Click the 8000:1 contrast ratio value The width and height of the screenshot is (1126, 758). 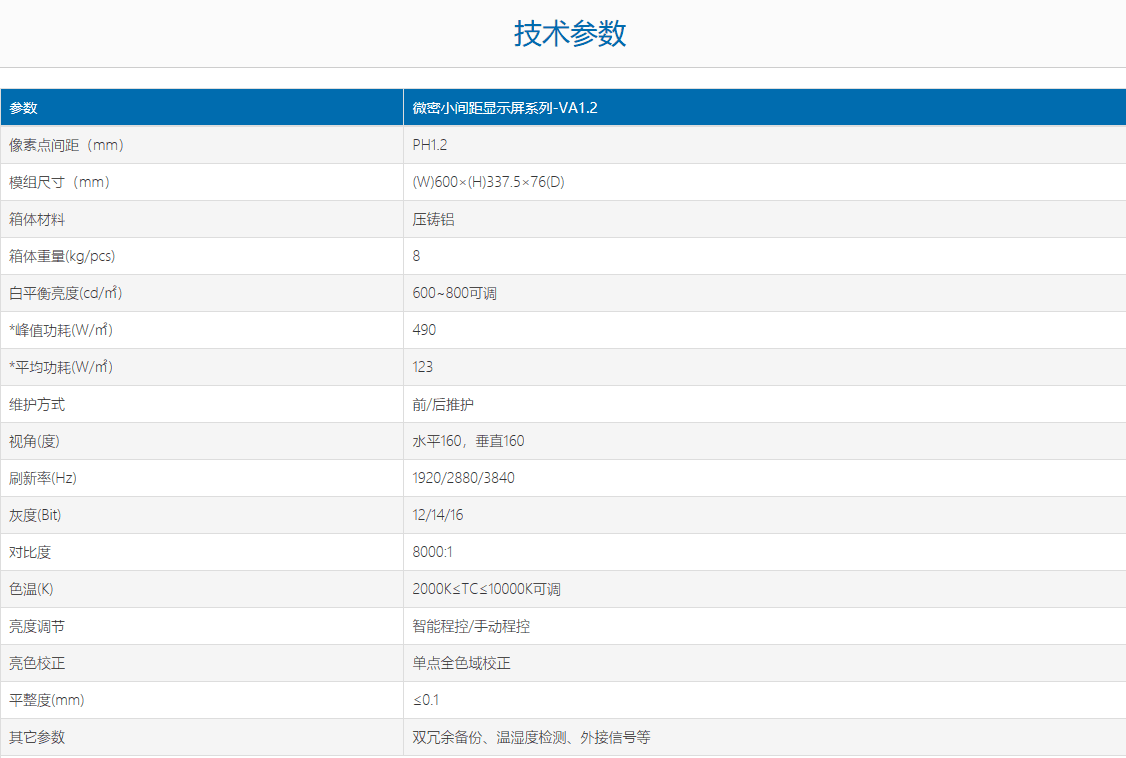click(x=432, y=552)
